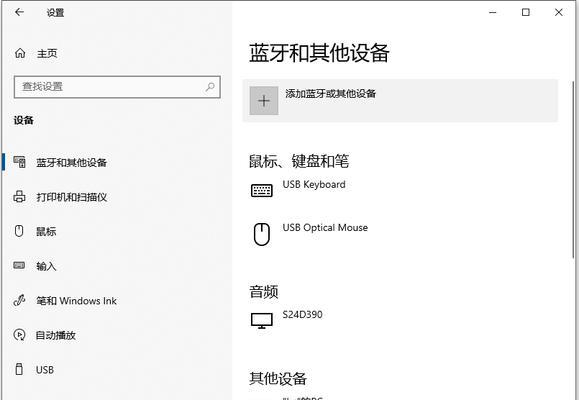Maximize the settings window
This screenshot has height=400, width=579.
pyautogui.click(x=525, y=12)
